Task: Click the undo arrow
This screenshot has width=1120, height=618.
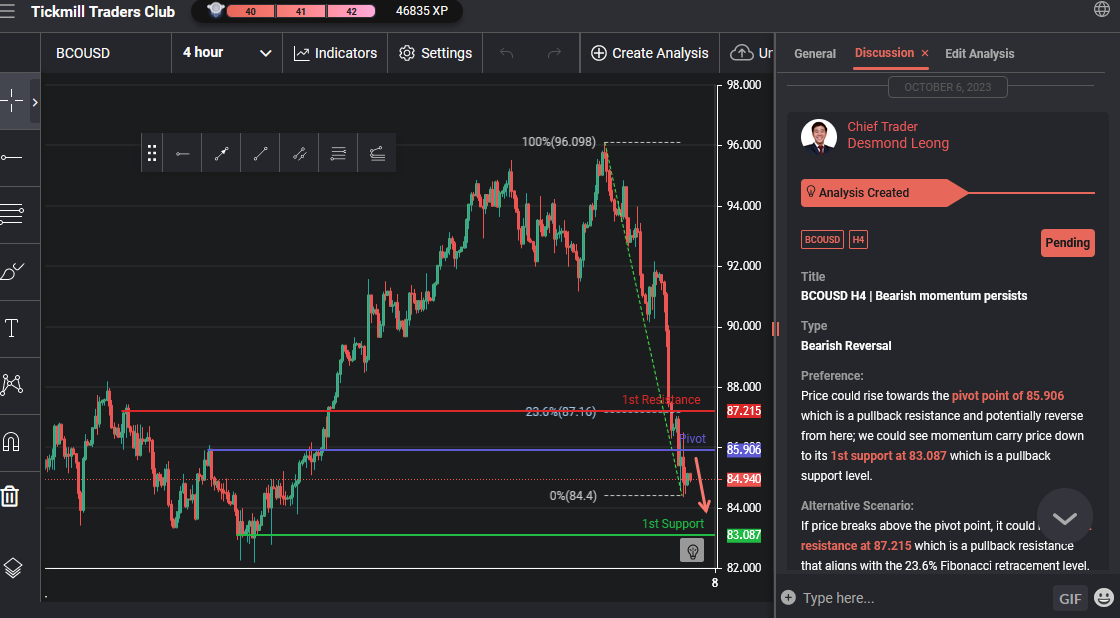Action: pyautogui.click(x=506, y=53)
